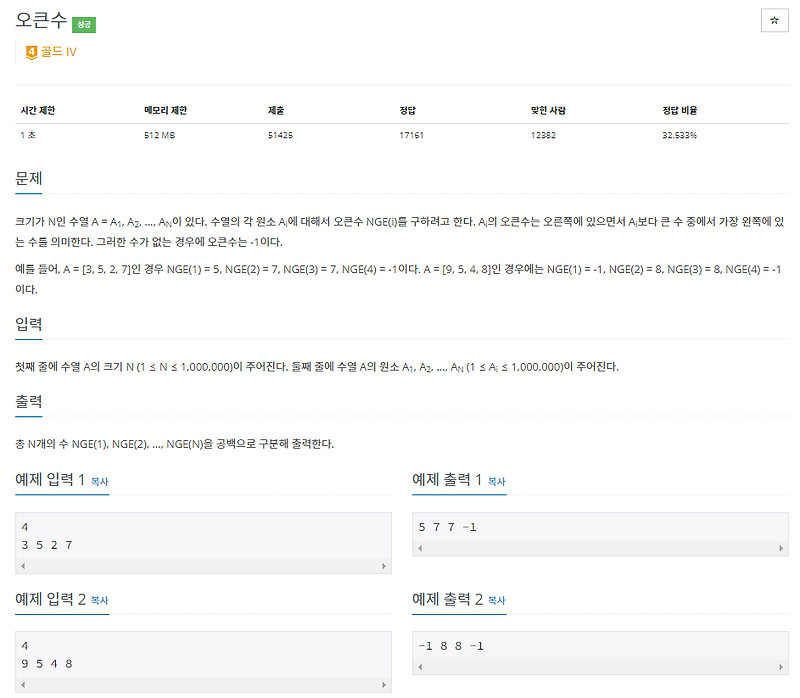Click the 입력 section heading

pyautogui.click(x=25, y=325)
